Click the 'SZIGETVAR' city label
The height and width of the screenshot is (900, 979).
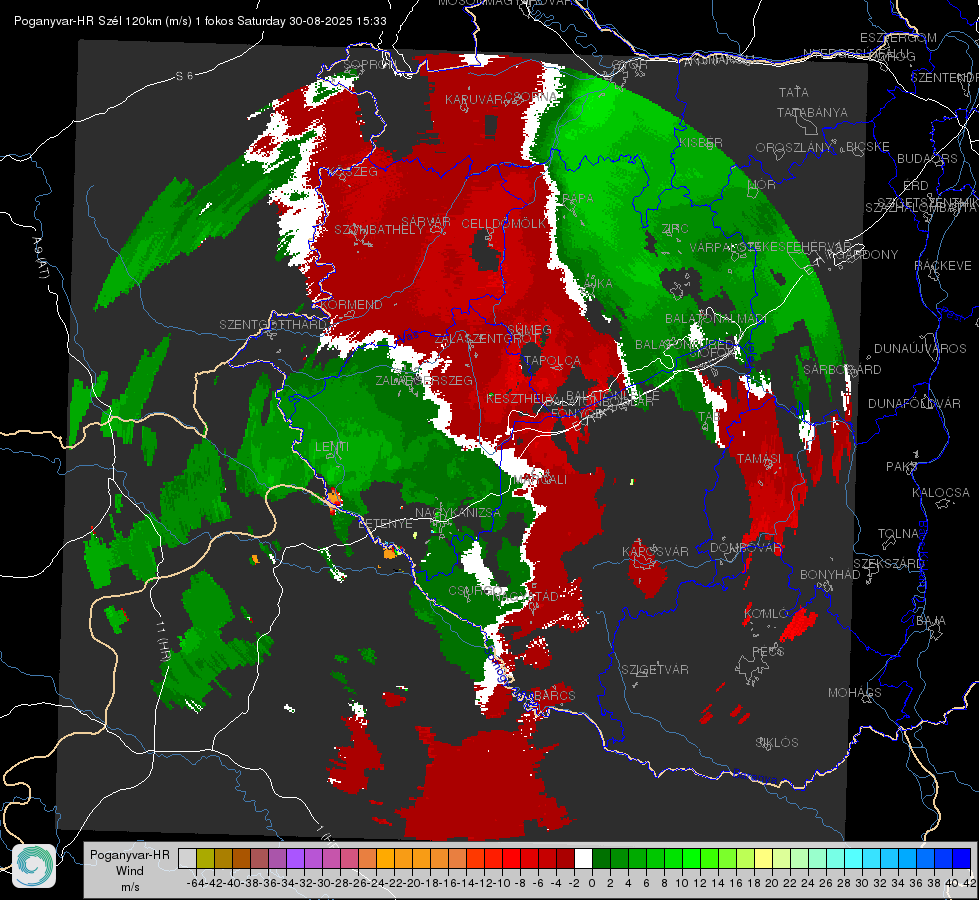[x=654, y=670]
